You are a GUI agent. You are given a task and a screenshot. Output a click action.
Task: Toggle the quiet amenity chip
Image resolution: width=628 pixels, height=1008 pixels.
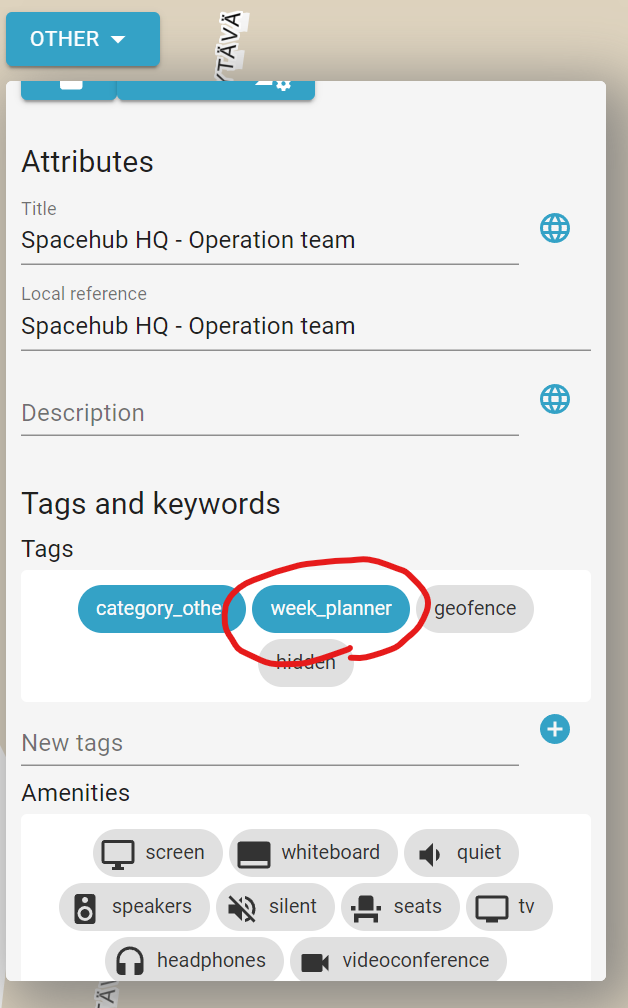coord(462,852)
